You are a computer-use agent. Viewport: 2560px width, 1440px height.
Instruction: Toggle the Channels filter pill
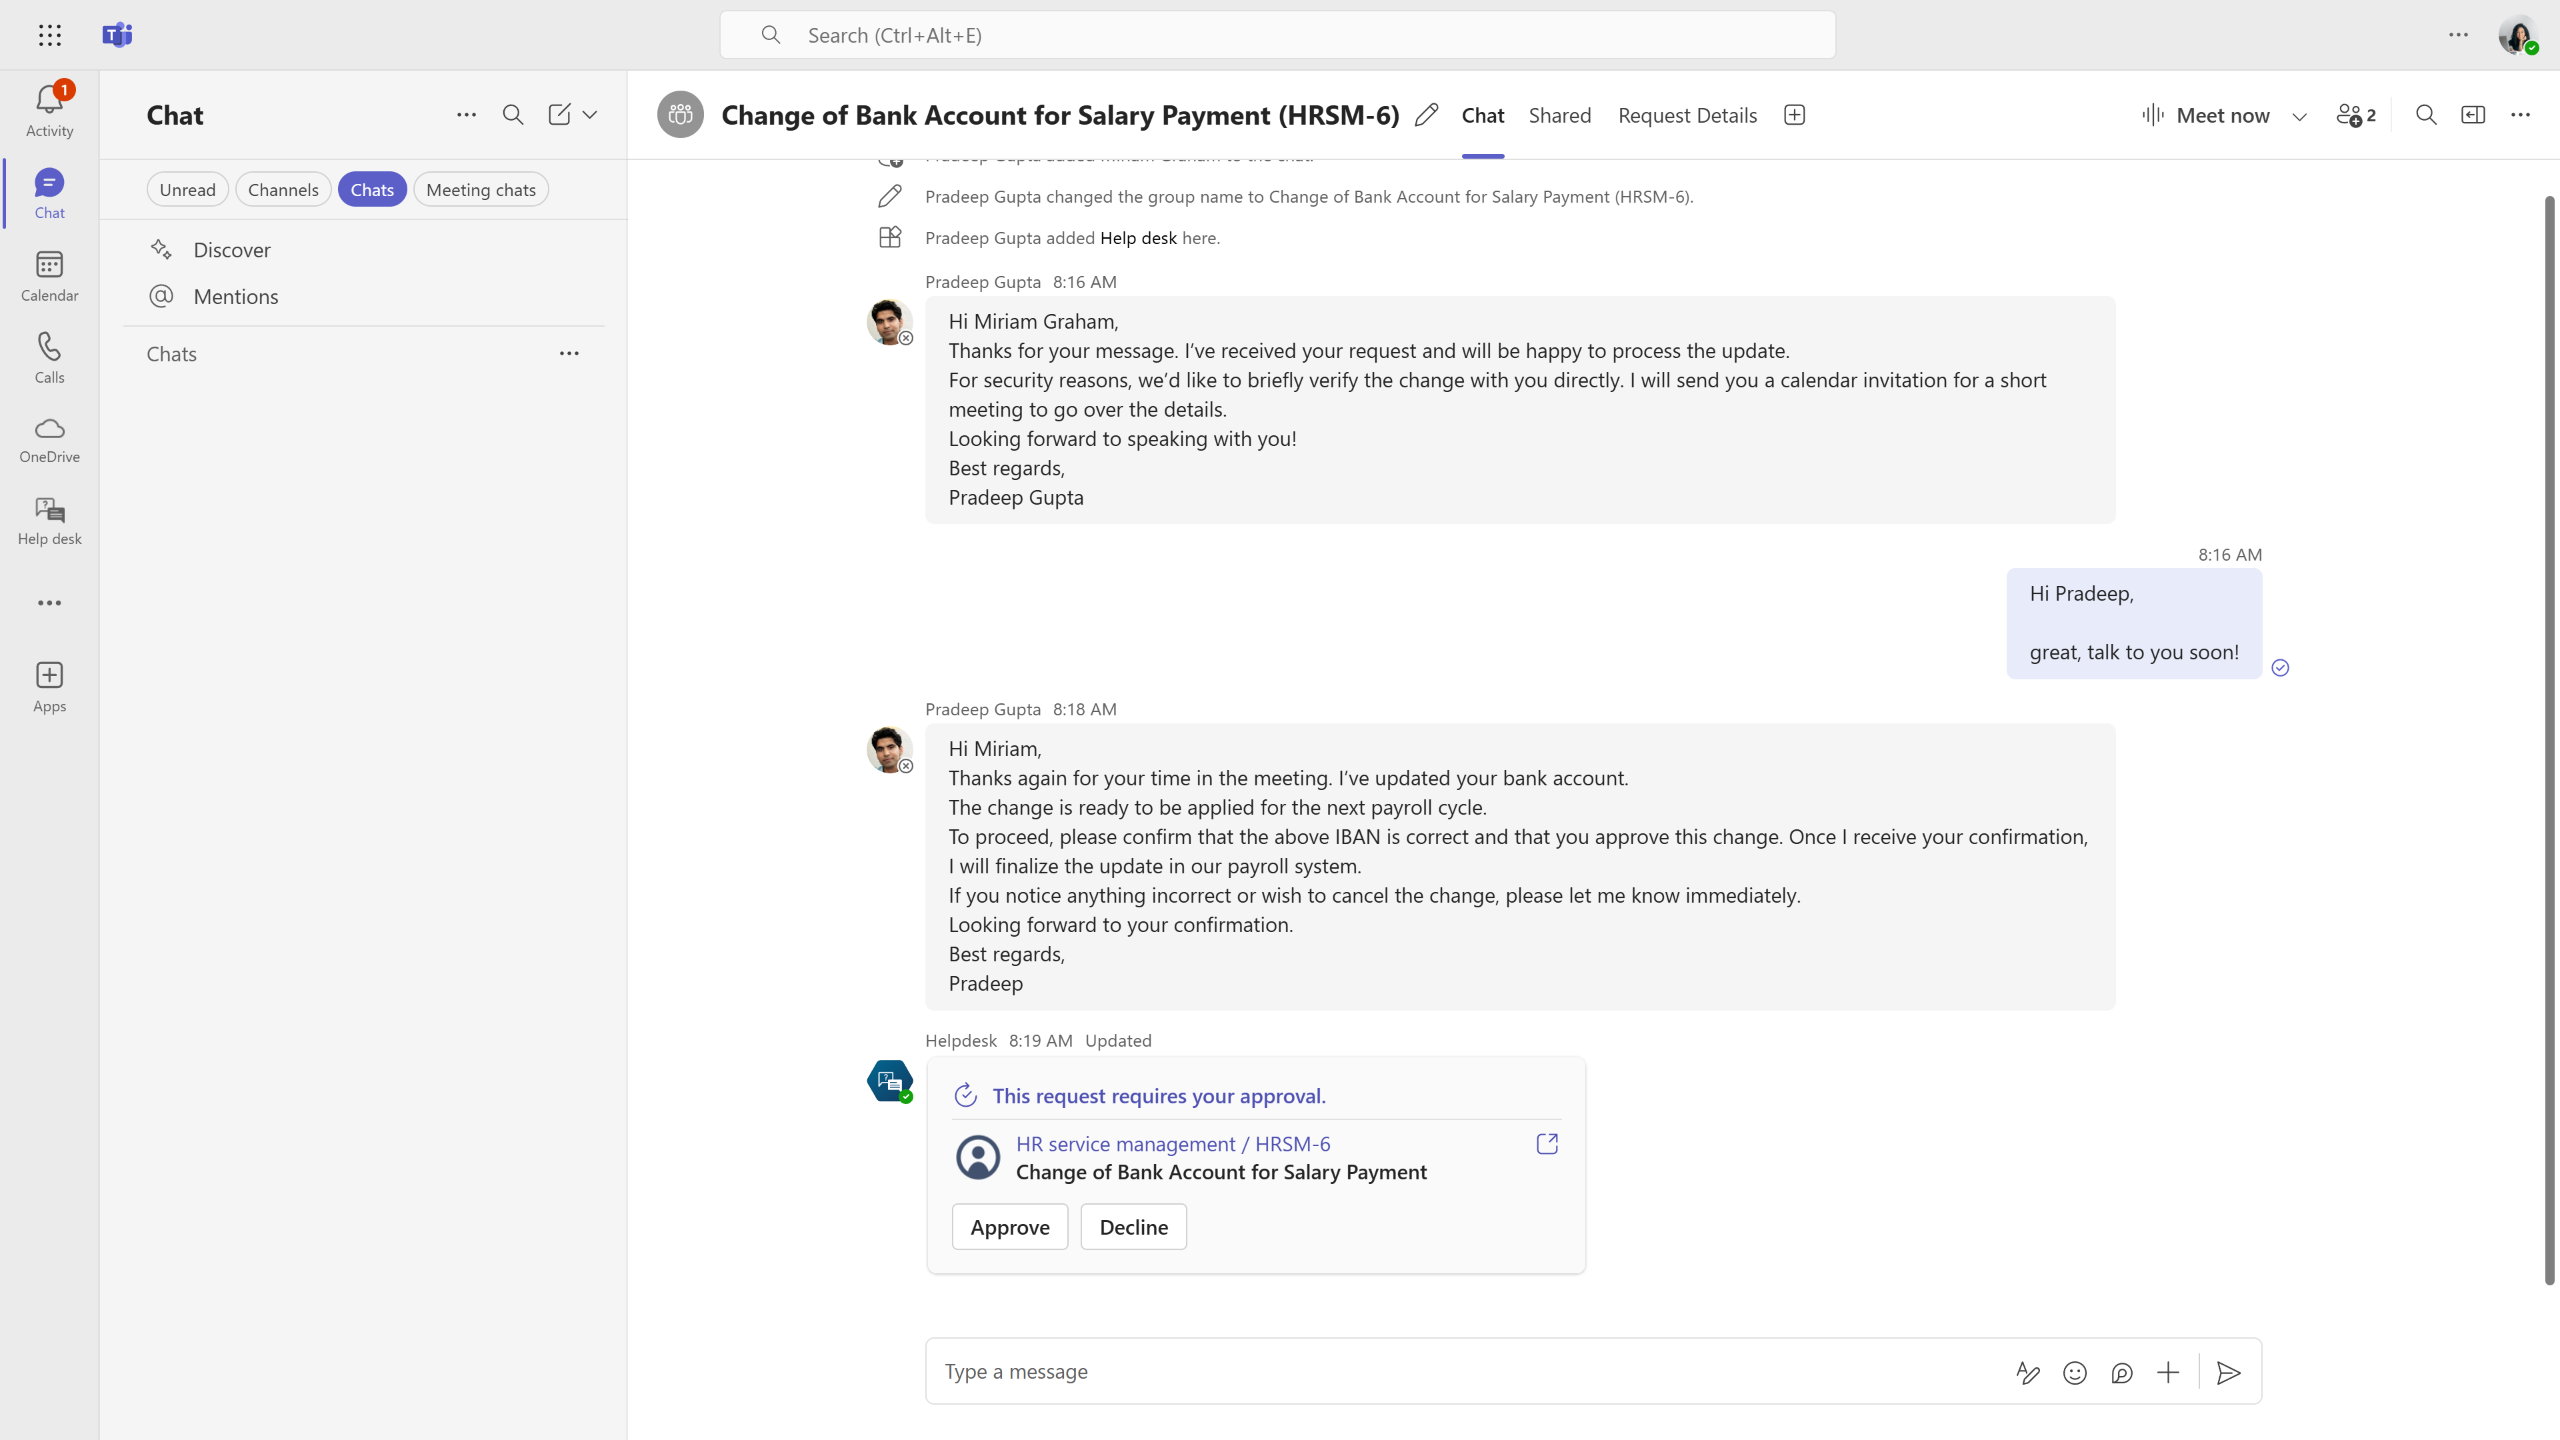coord(283,190)
